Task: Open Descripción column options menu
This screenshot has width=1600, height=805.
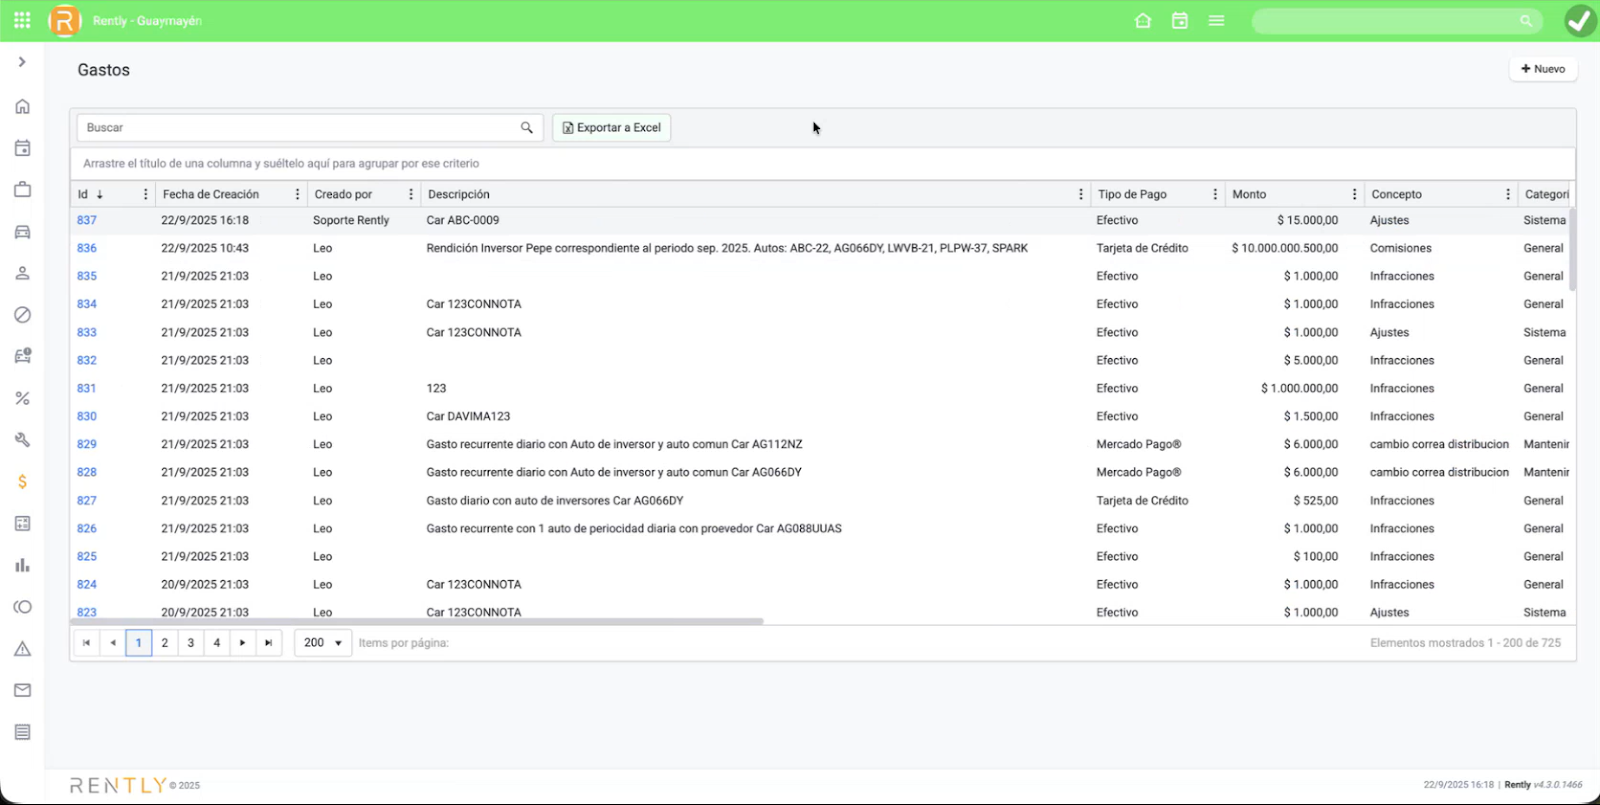Action: click(1081, 194)
